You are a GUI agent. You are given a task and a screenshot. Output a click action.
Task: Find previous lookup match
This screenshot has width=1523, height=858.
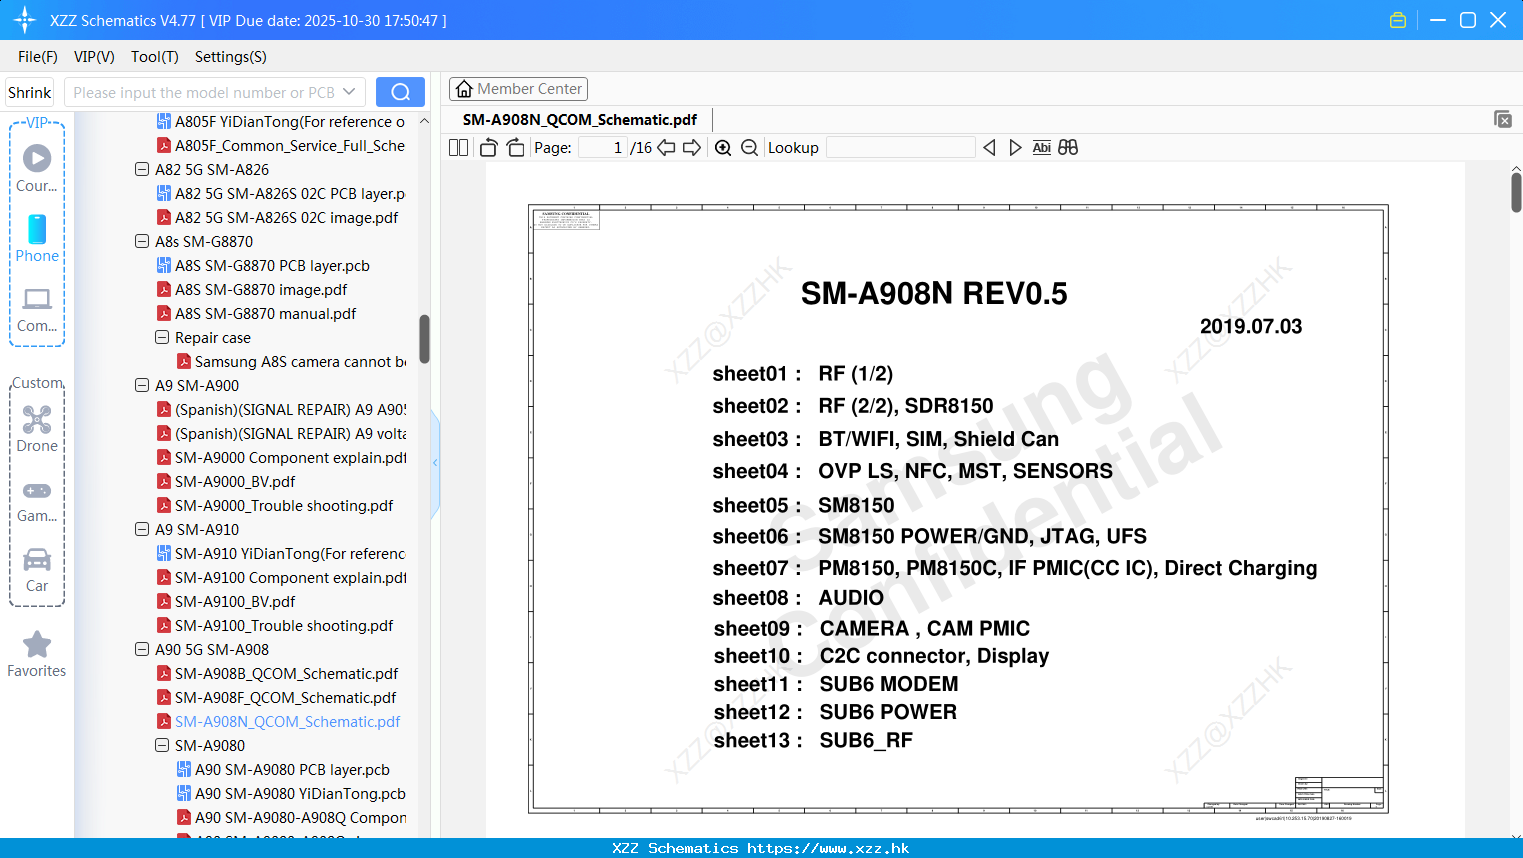(989, 148)
